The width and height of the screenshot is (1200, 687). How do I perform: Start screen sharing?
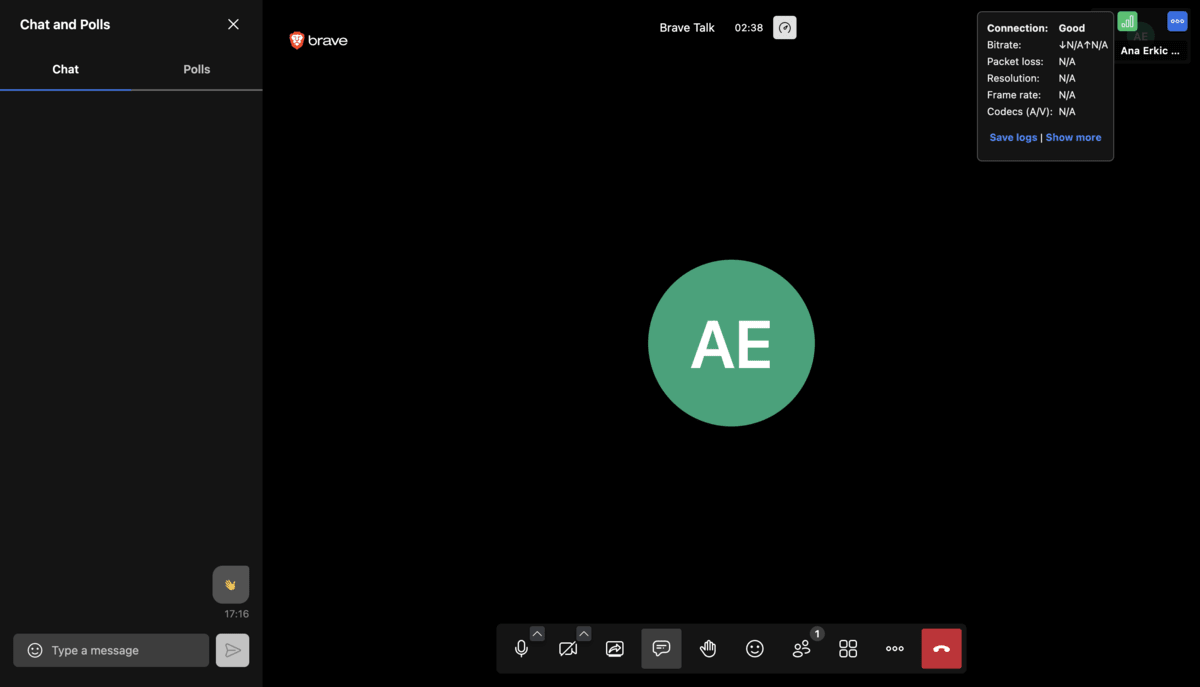(x=615, y=648)
